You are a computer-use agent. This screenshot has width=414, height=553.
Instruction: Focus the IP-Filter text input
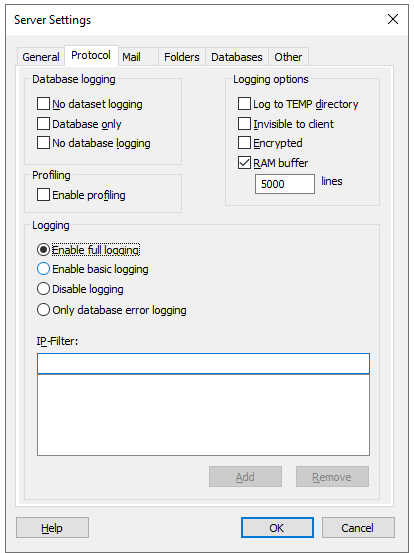(x=203, y=363)
